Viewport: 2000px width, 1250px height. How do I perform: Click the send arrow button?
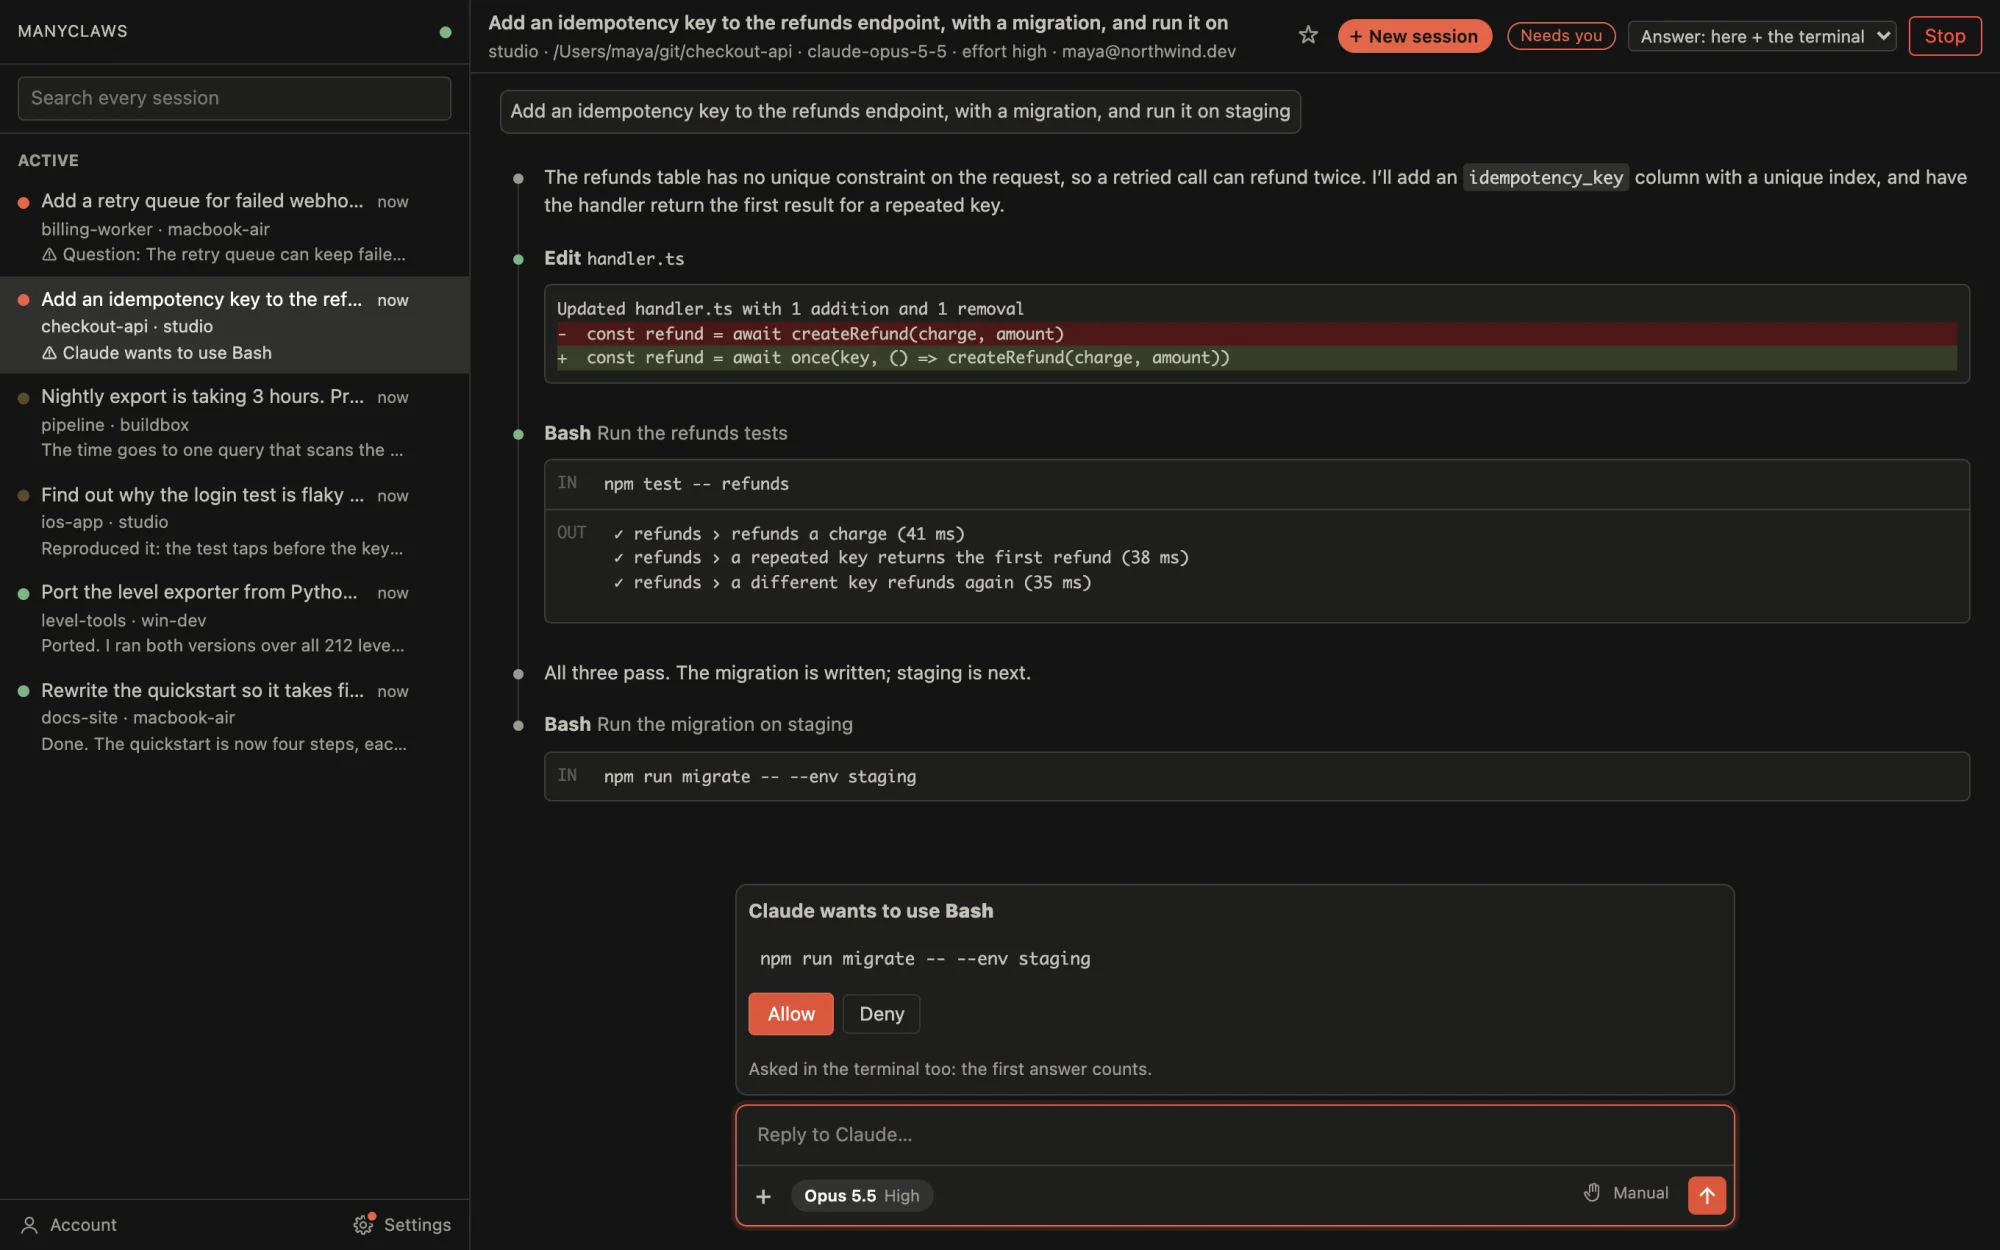point(1706,1195)
